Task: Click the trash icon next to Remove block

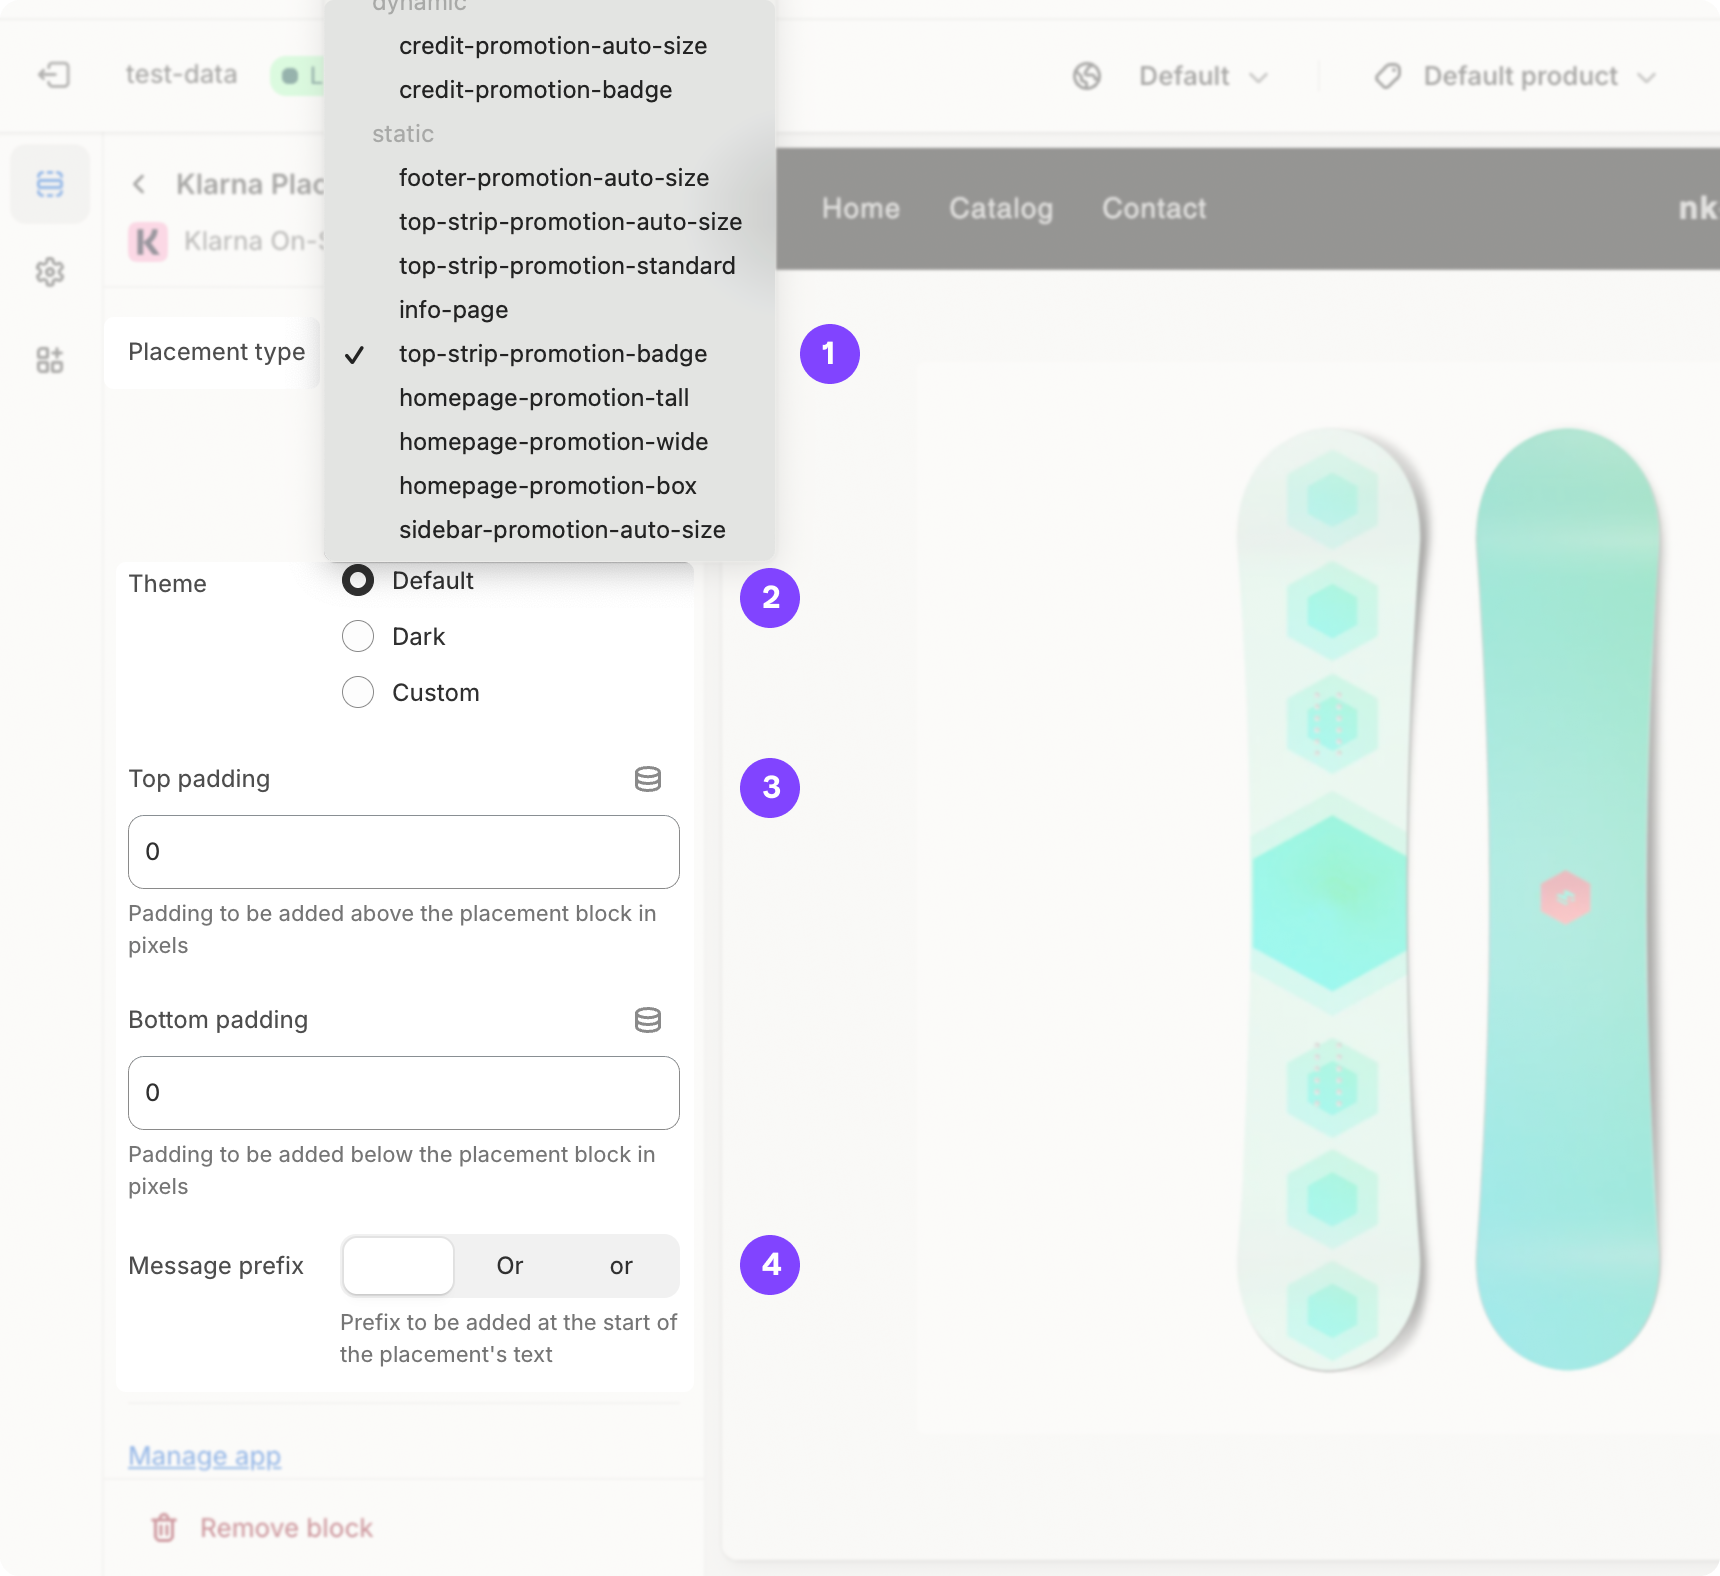Action: 163,1527
